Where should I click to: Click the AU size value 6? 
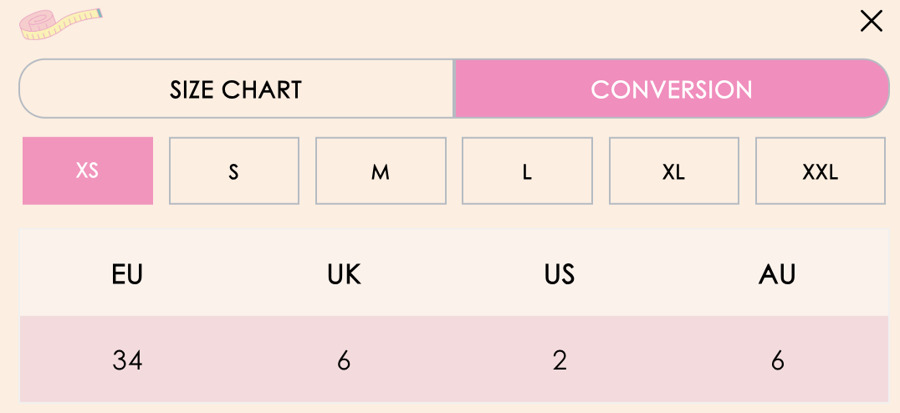(777, 360)
